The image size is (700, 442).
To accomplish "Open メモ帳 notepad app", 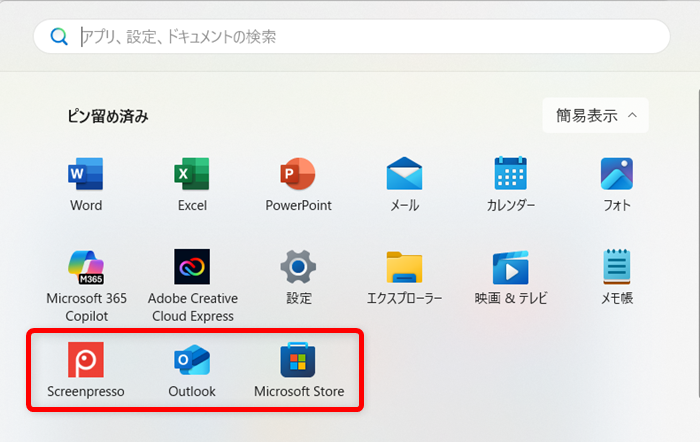I will 617,277.
